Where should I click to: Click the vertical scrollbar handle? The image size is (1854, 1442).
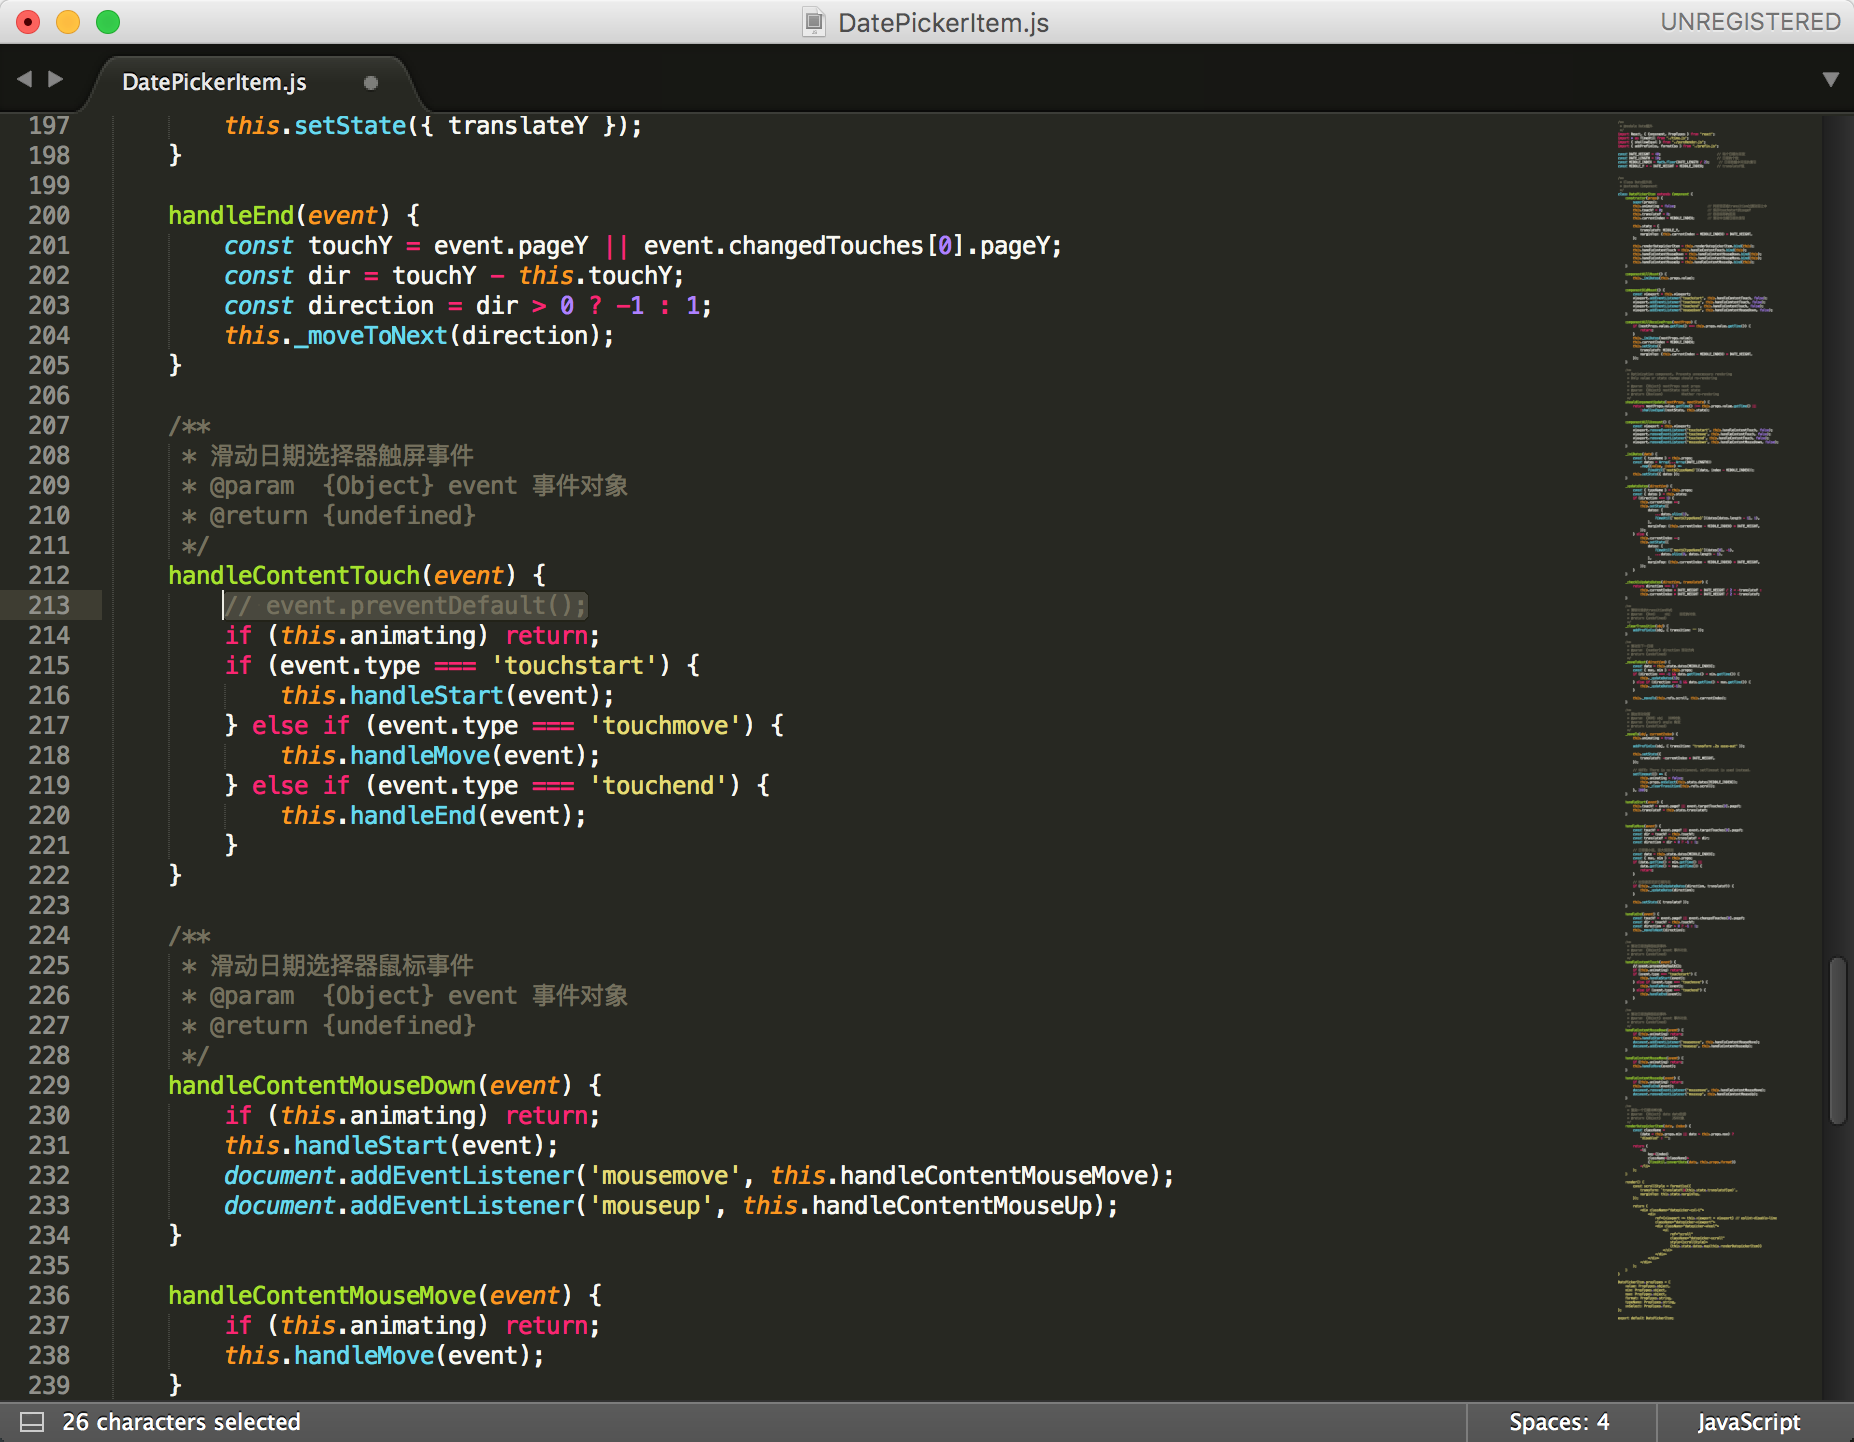(1837, 1040)
